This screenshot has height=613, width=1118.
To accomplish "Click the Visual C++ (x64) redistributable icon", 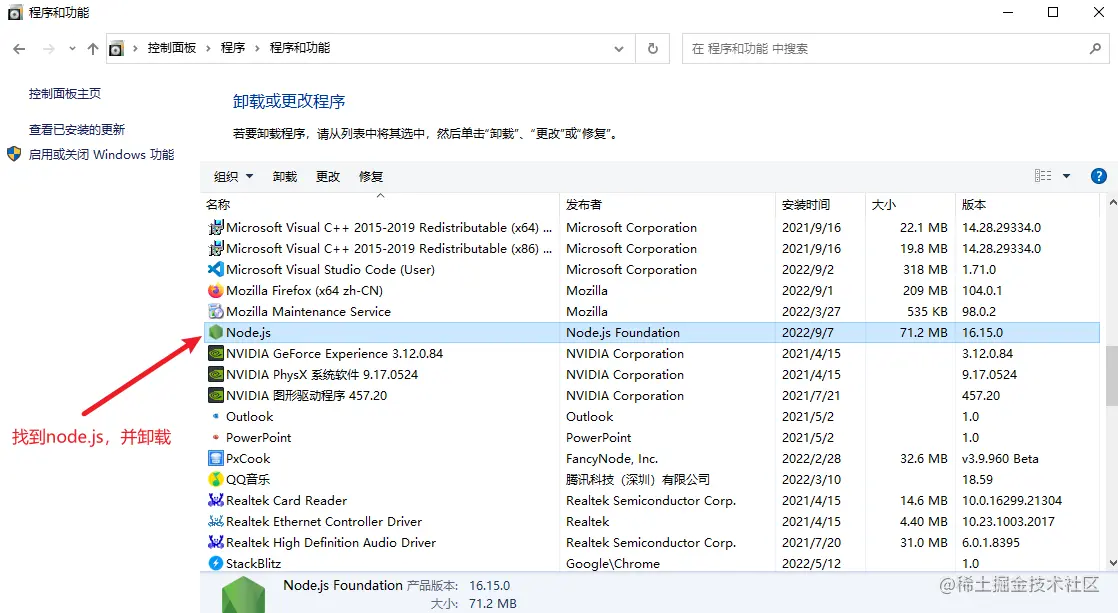I will click(215, 227).
